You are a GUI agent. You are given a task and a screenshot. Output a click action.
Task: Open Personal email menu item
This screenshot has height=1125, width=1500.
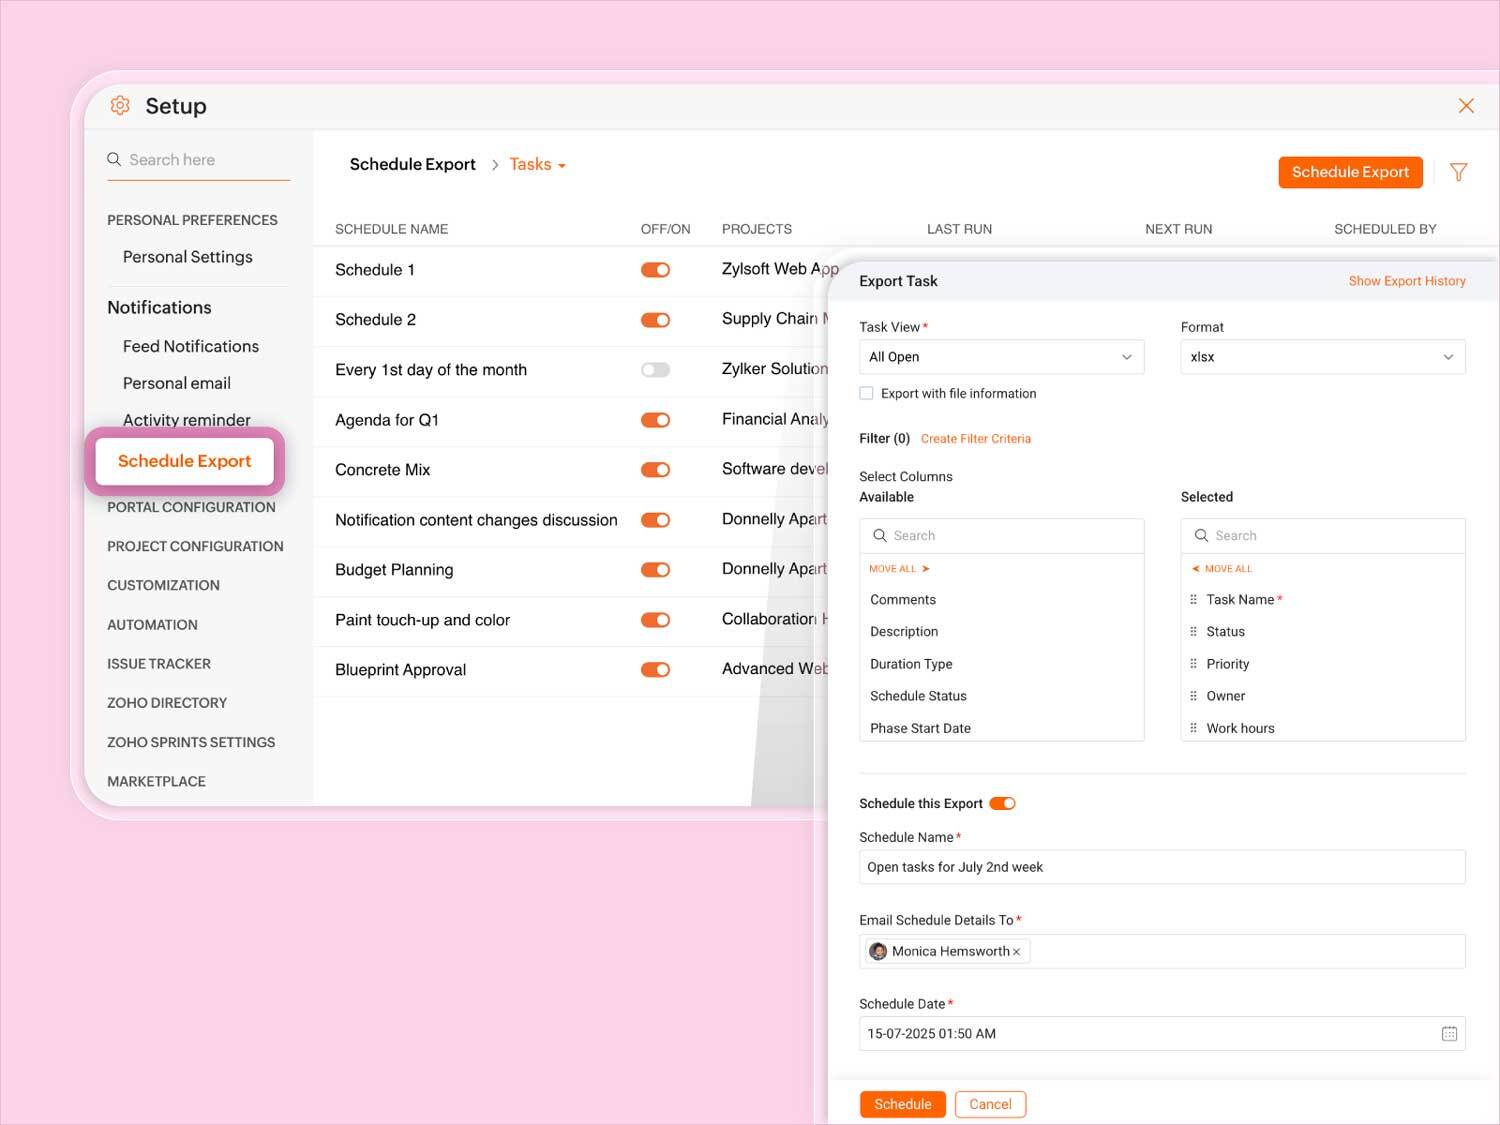point(176,383)
